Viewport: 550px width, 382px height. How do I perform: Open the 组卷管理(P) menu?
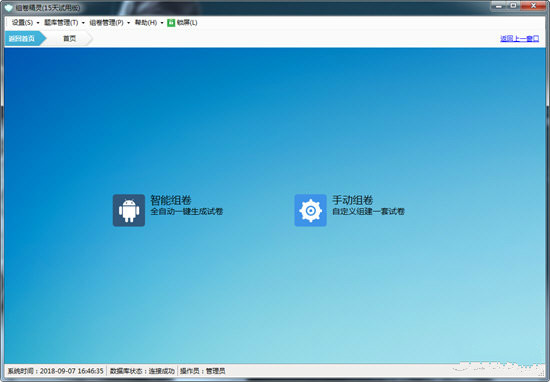(x=106, y=23)
